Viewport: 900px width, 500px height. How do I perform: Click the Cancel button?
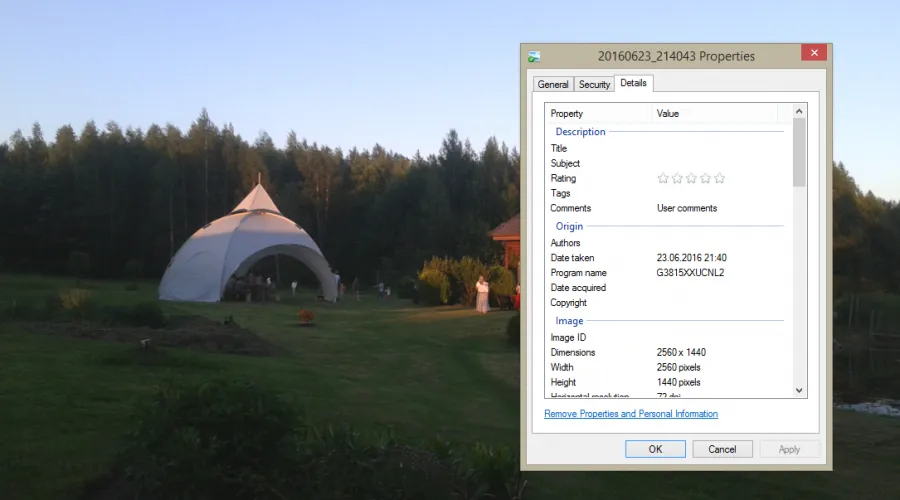click(x=722, y=449)
